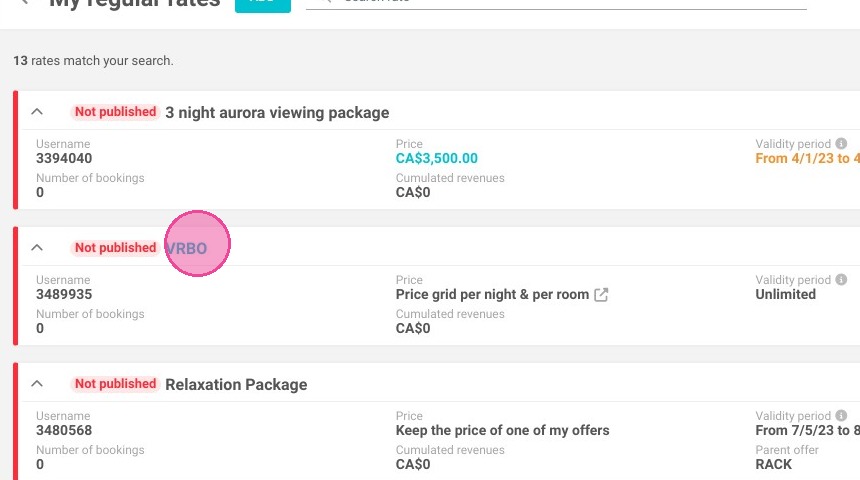Select the From 4/1/23 validity period text

click(x=807, y=159)
